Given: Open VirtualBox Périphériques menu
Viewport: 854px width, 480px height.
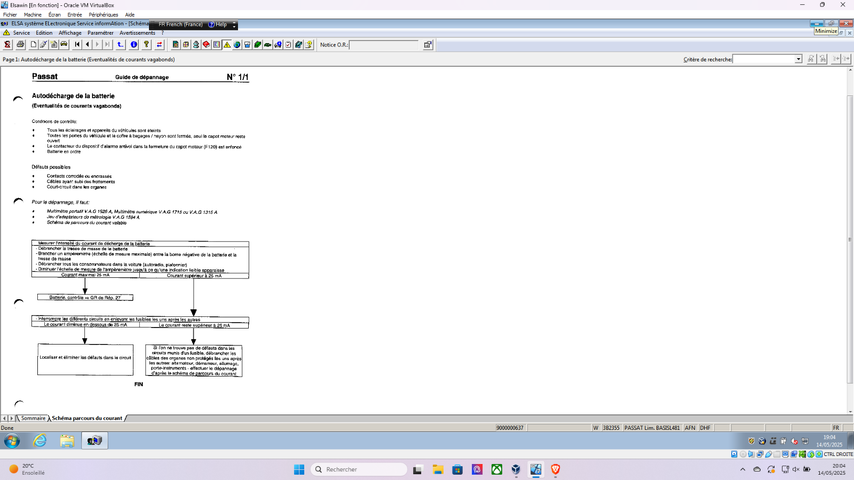Looking at the screenshot, I should pos(103,15).
